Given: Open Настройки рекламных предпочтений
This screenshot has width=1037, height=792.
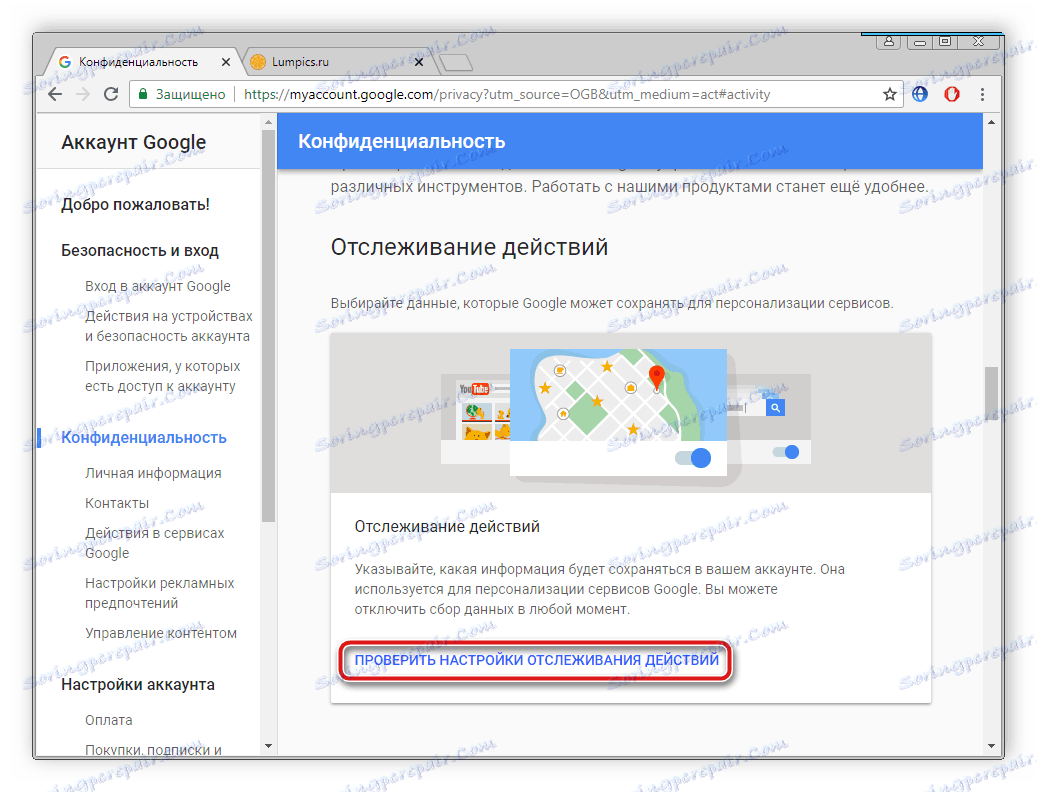Looking at the screenshot, I should (159, 593).
